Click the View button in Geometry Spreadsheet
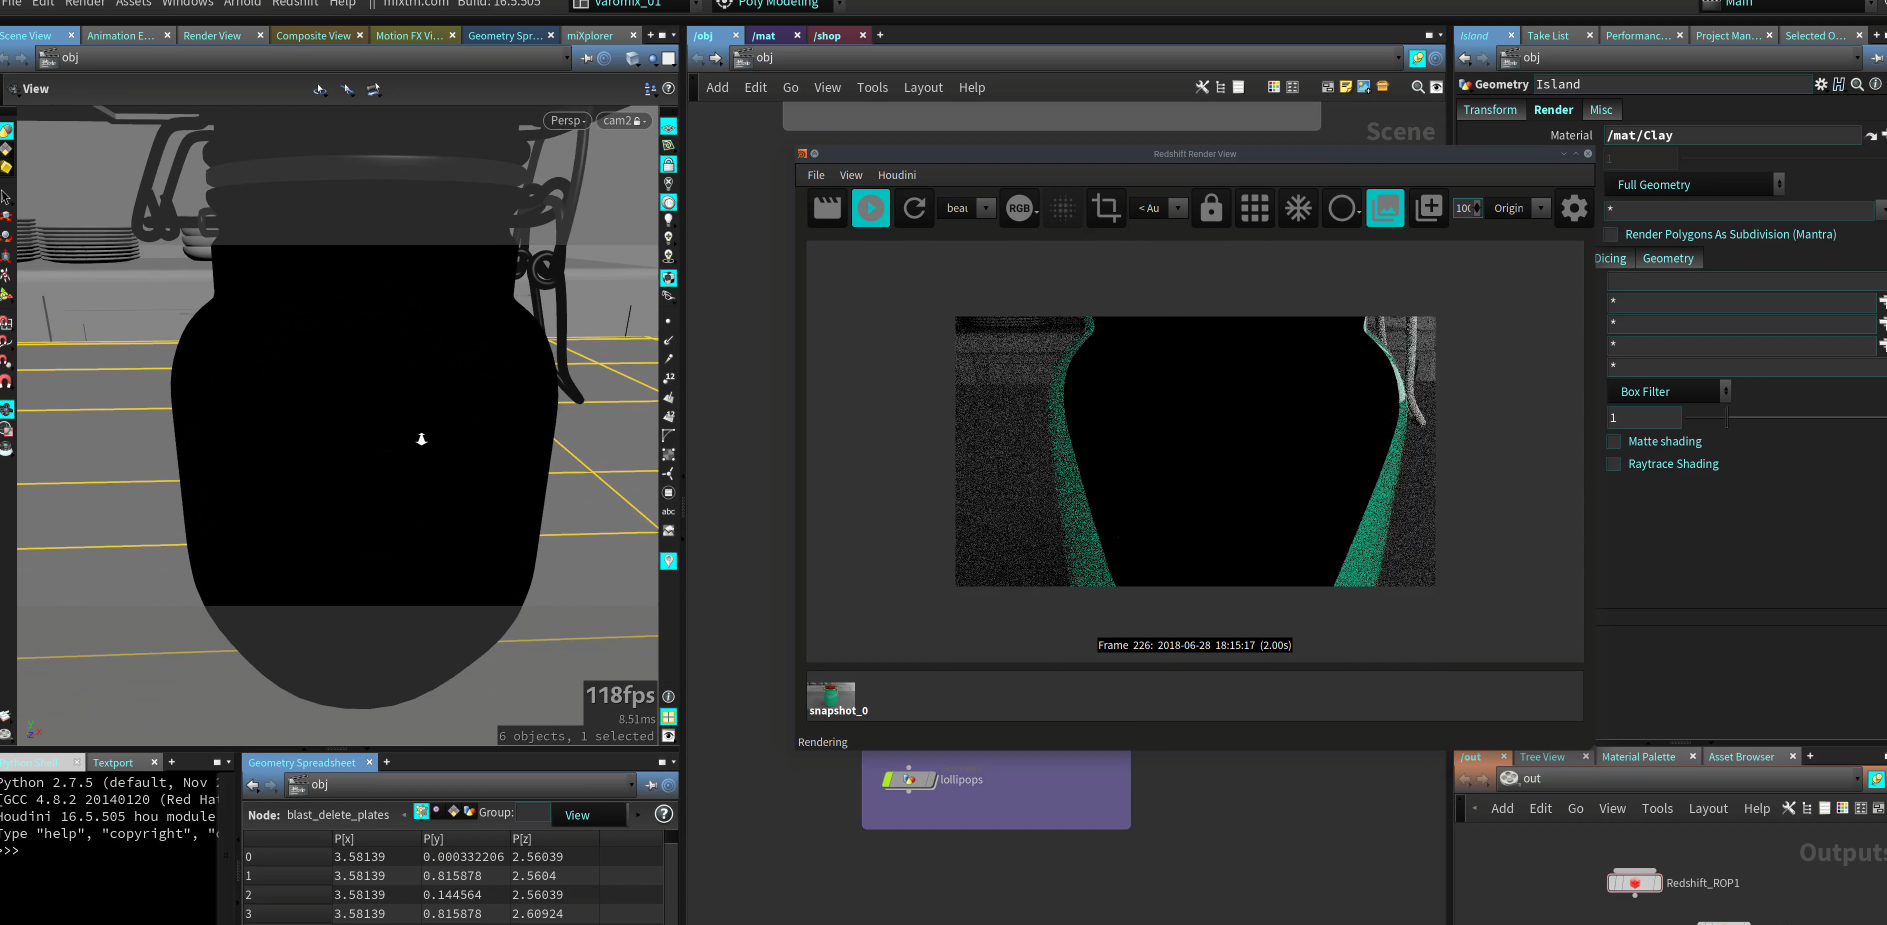1887x925 pixels. click(578, 815)
